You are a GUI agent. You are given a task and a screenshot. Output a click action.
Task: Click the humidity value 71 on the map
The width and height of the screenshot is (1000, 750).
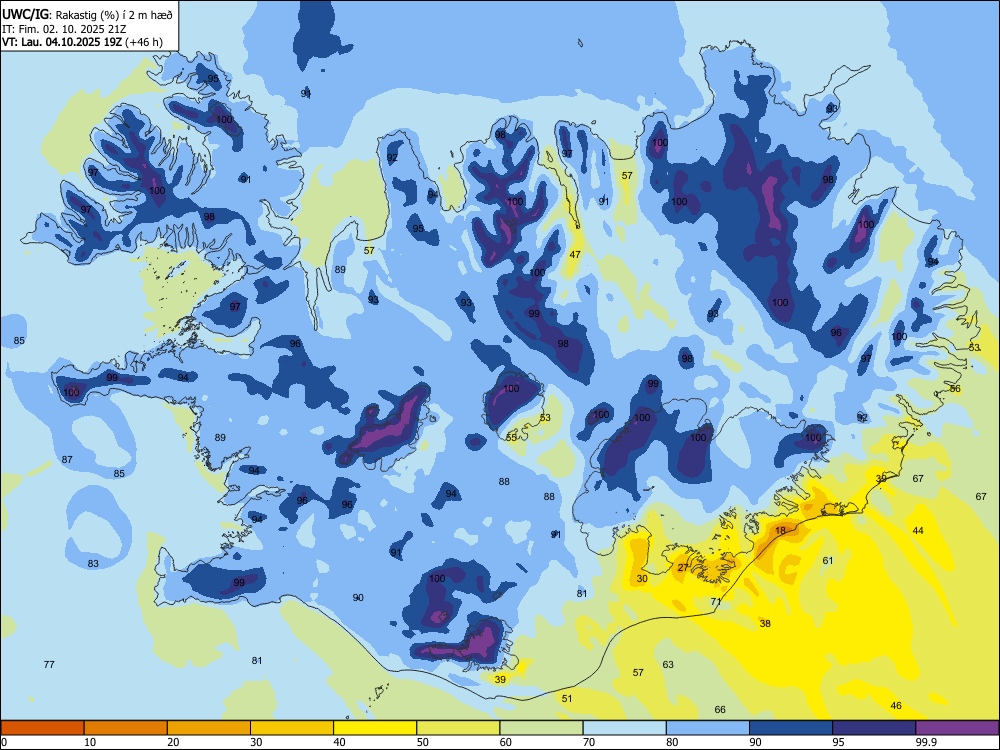(x=716, y=601)
